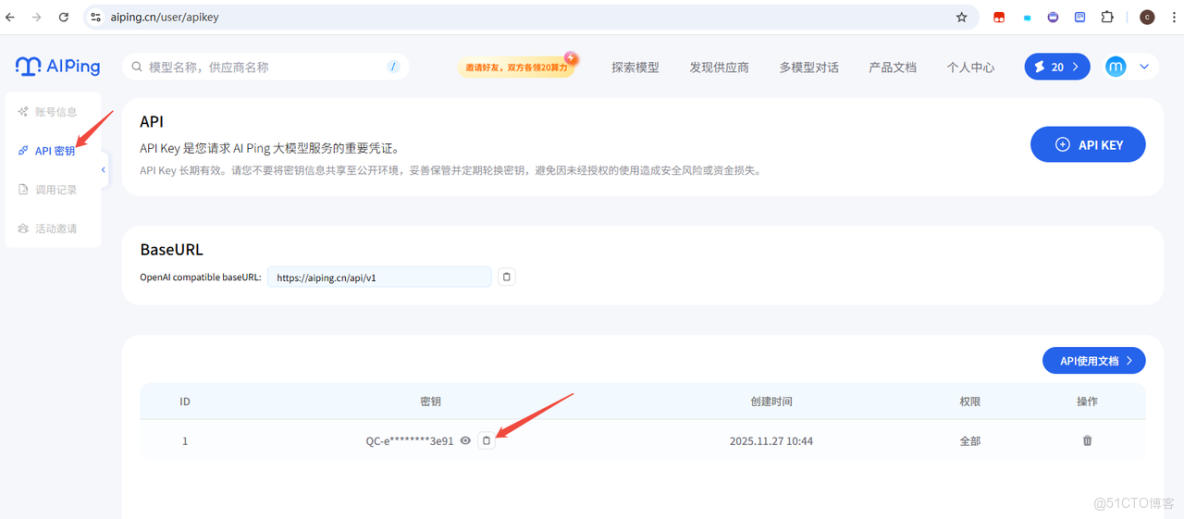
Task: Reload the page with the refresh icon
Action: [63, 17]
